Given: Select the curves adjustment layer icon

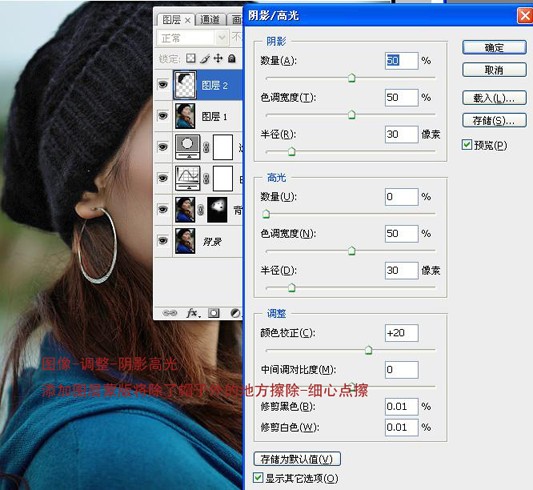Looking at the screenshot, I should click(187, 178).
